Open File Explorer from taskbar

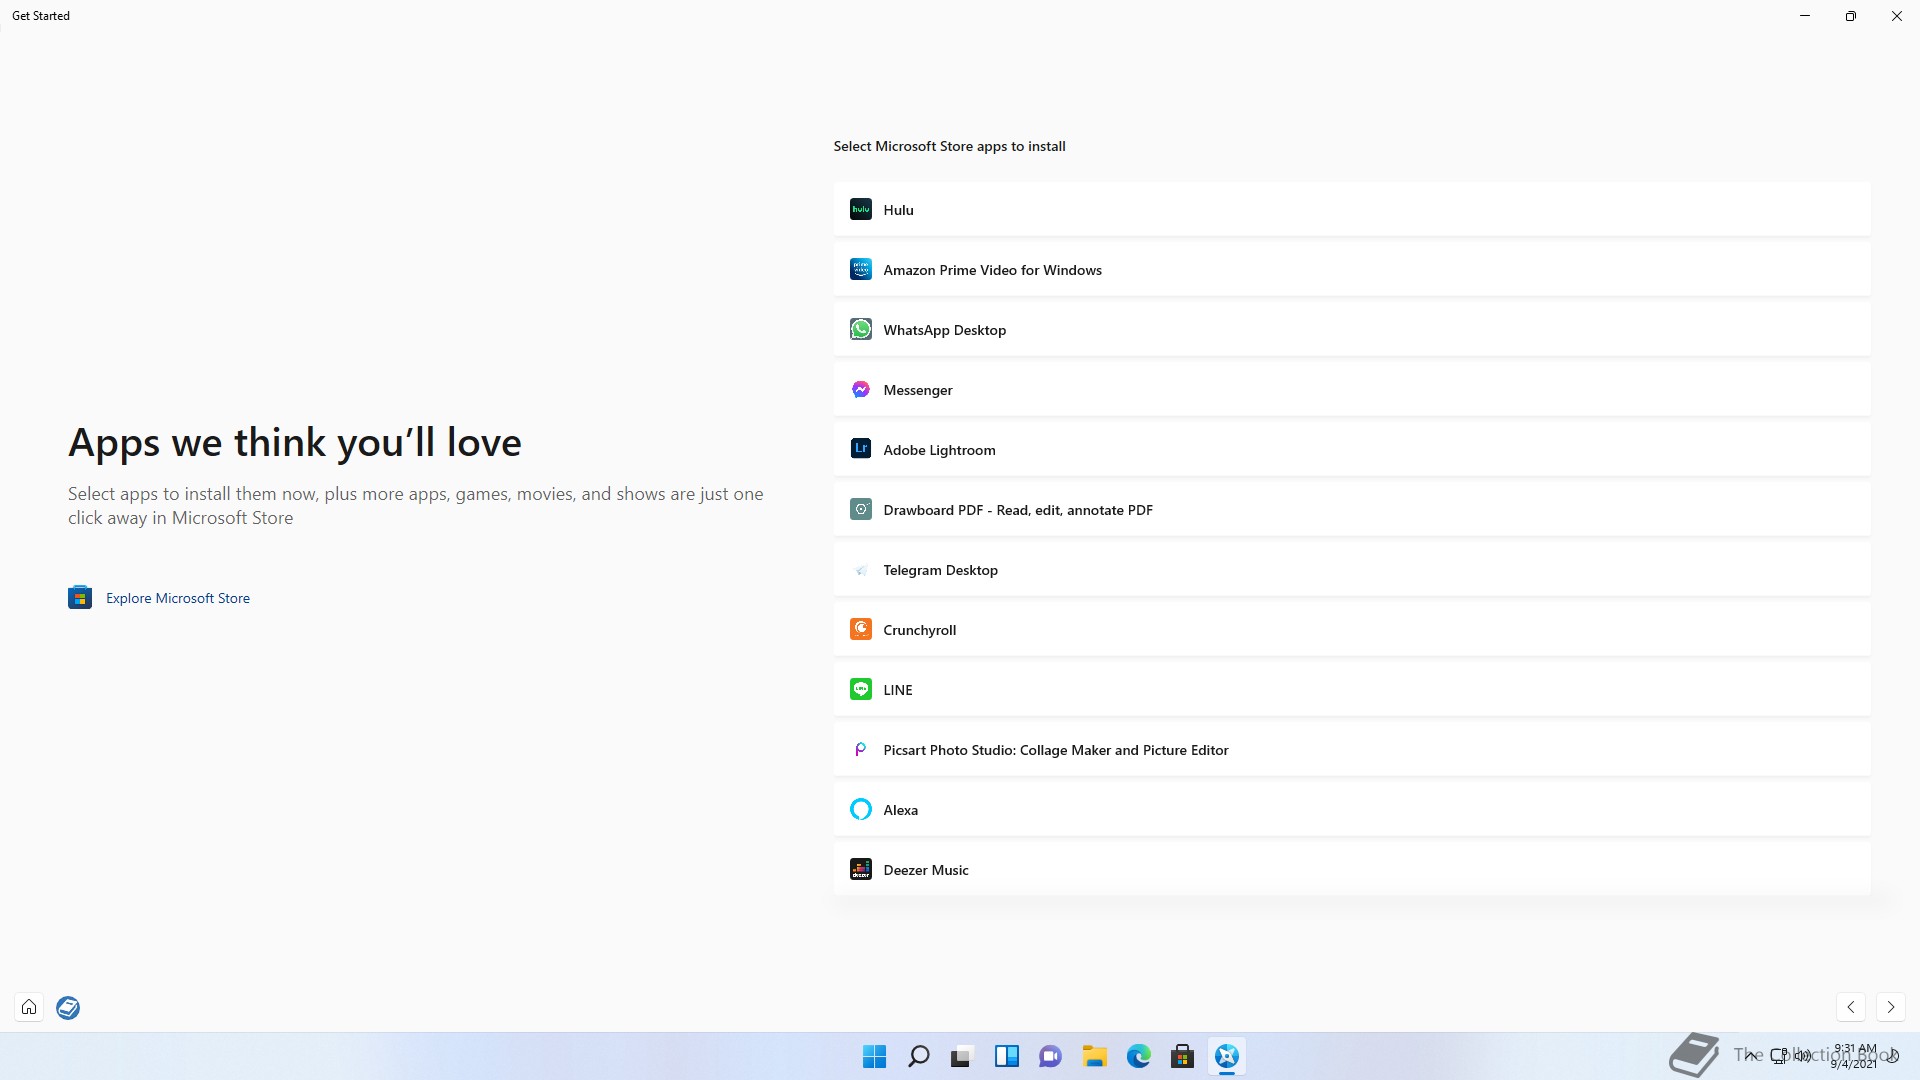click(1094, 1056)
